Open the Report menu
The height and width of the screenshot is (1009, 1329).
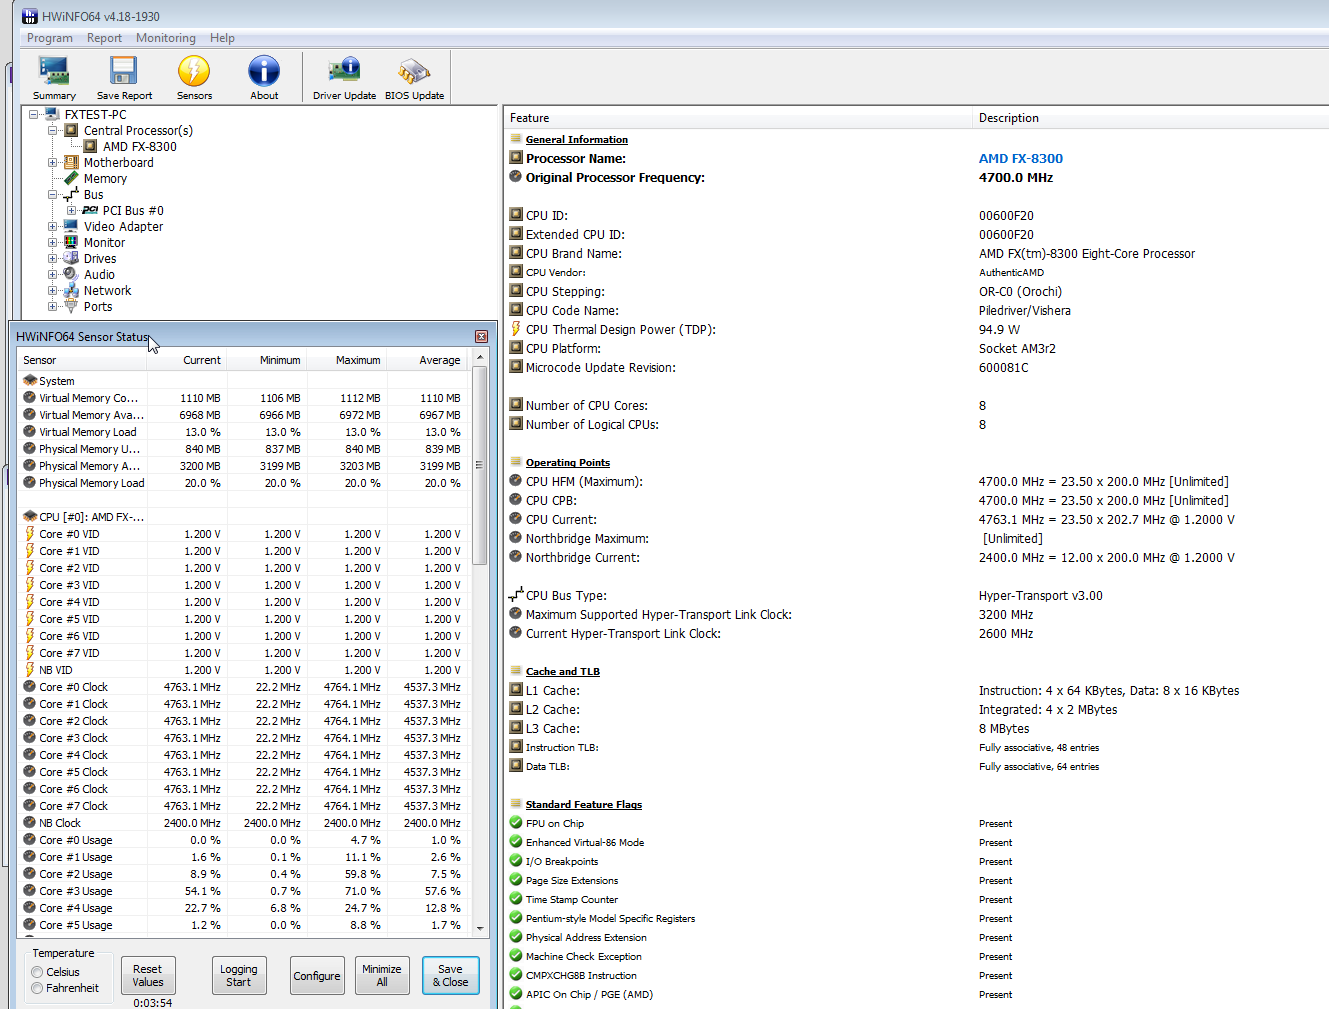[104, 38]
